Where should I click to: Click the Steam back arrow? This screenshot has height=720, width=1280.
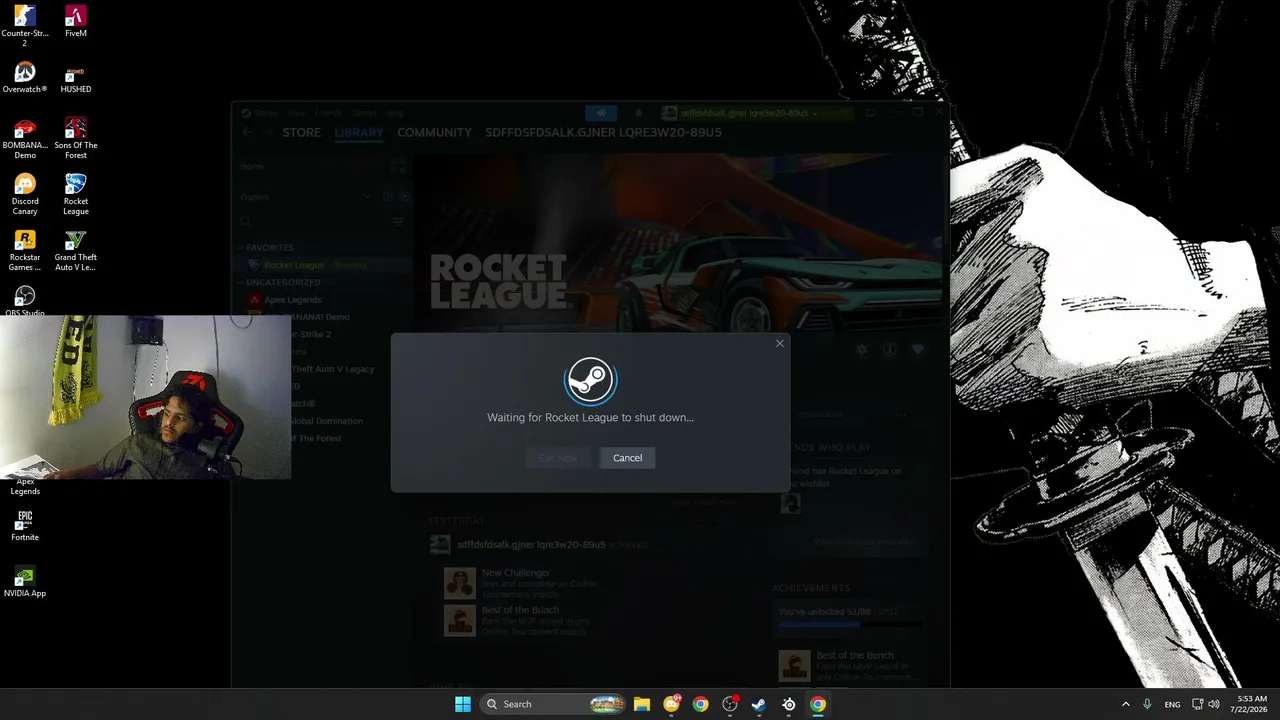pos(247,133)
